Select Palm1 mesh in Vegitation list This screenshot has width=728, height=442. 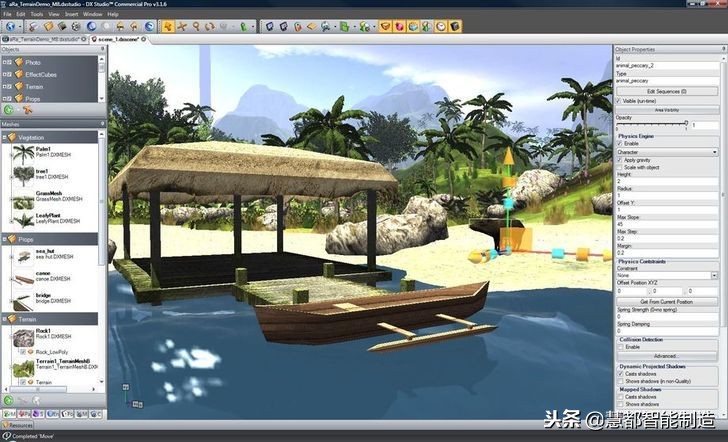click(53, 152)
